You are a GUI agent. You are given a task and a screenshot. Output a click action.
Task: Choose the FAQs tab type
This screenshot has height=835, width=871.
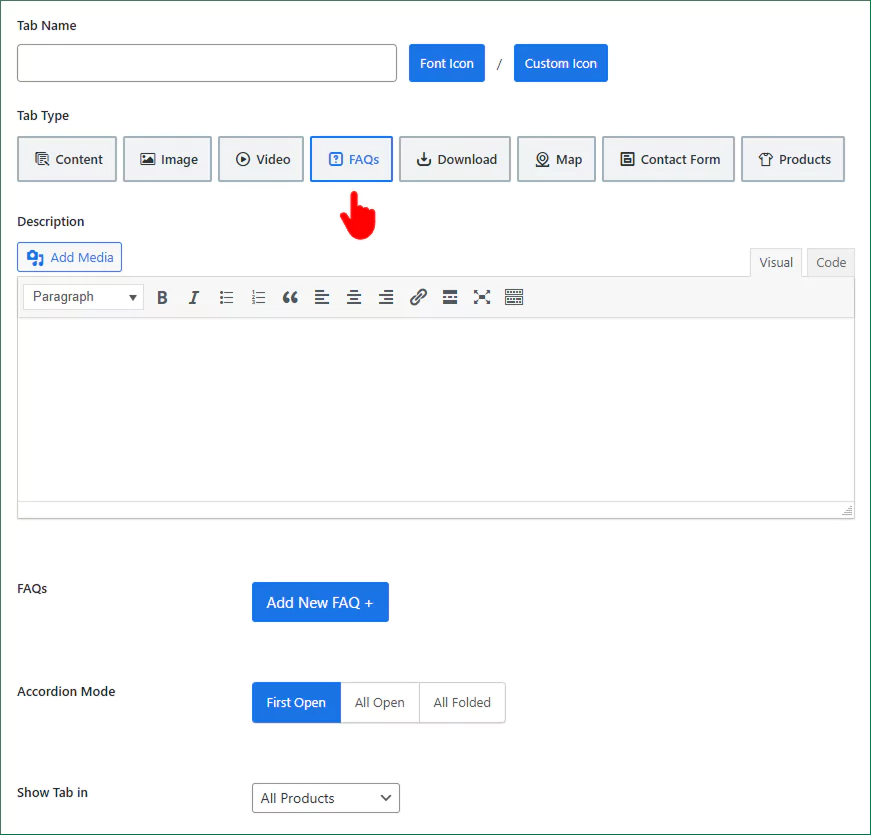click(x=352, y=159)
